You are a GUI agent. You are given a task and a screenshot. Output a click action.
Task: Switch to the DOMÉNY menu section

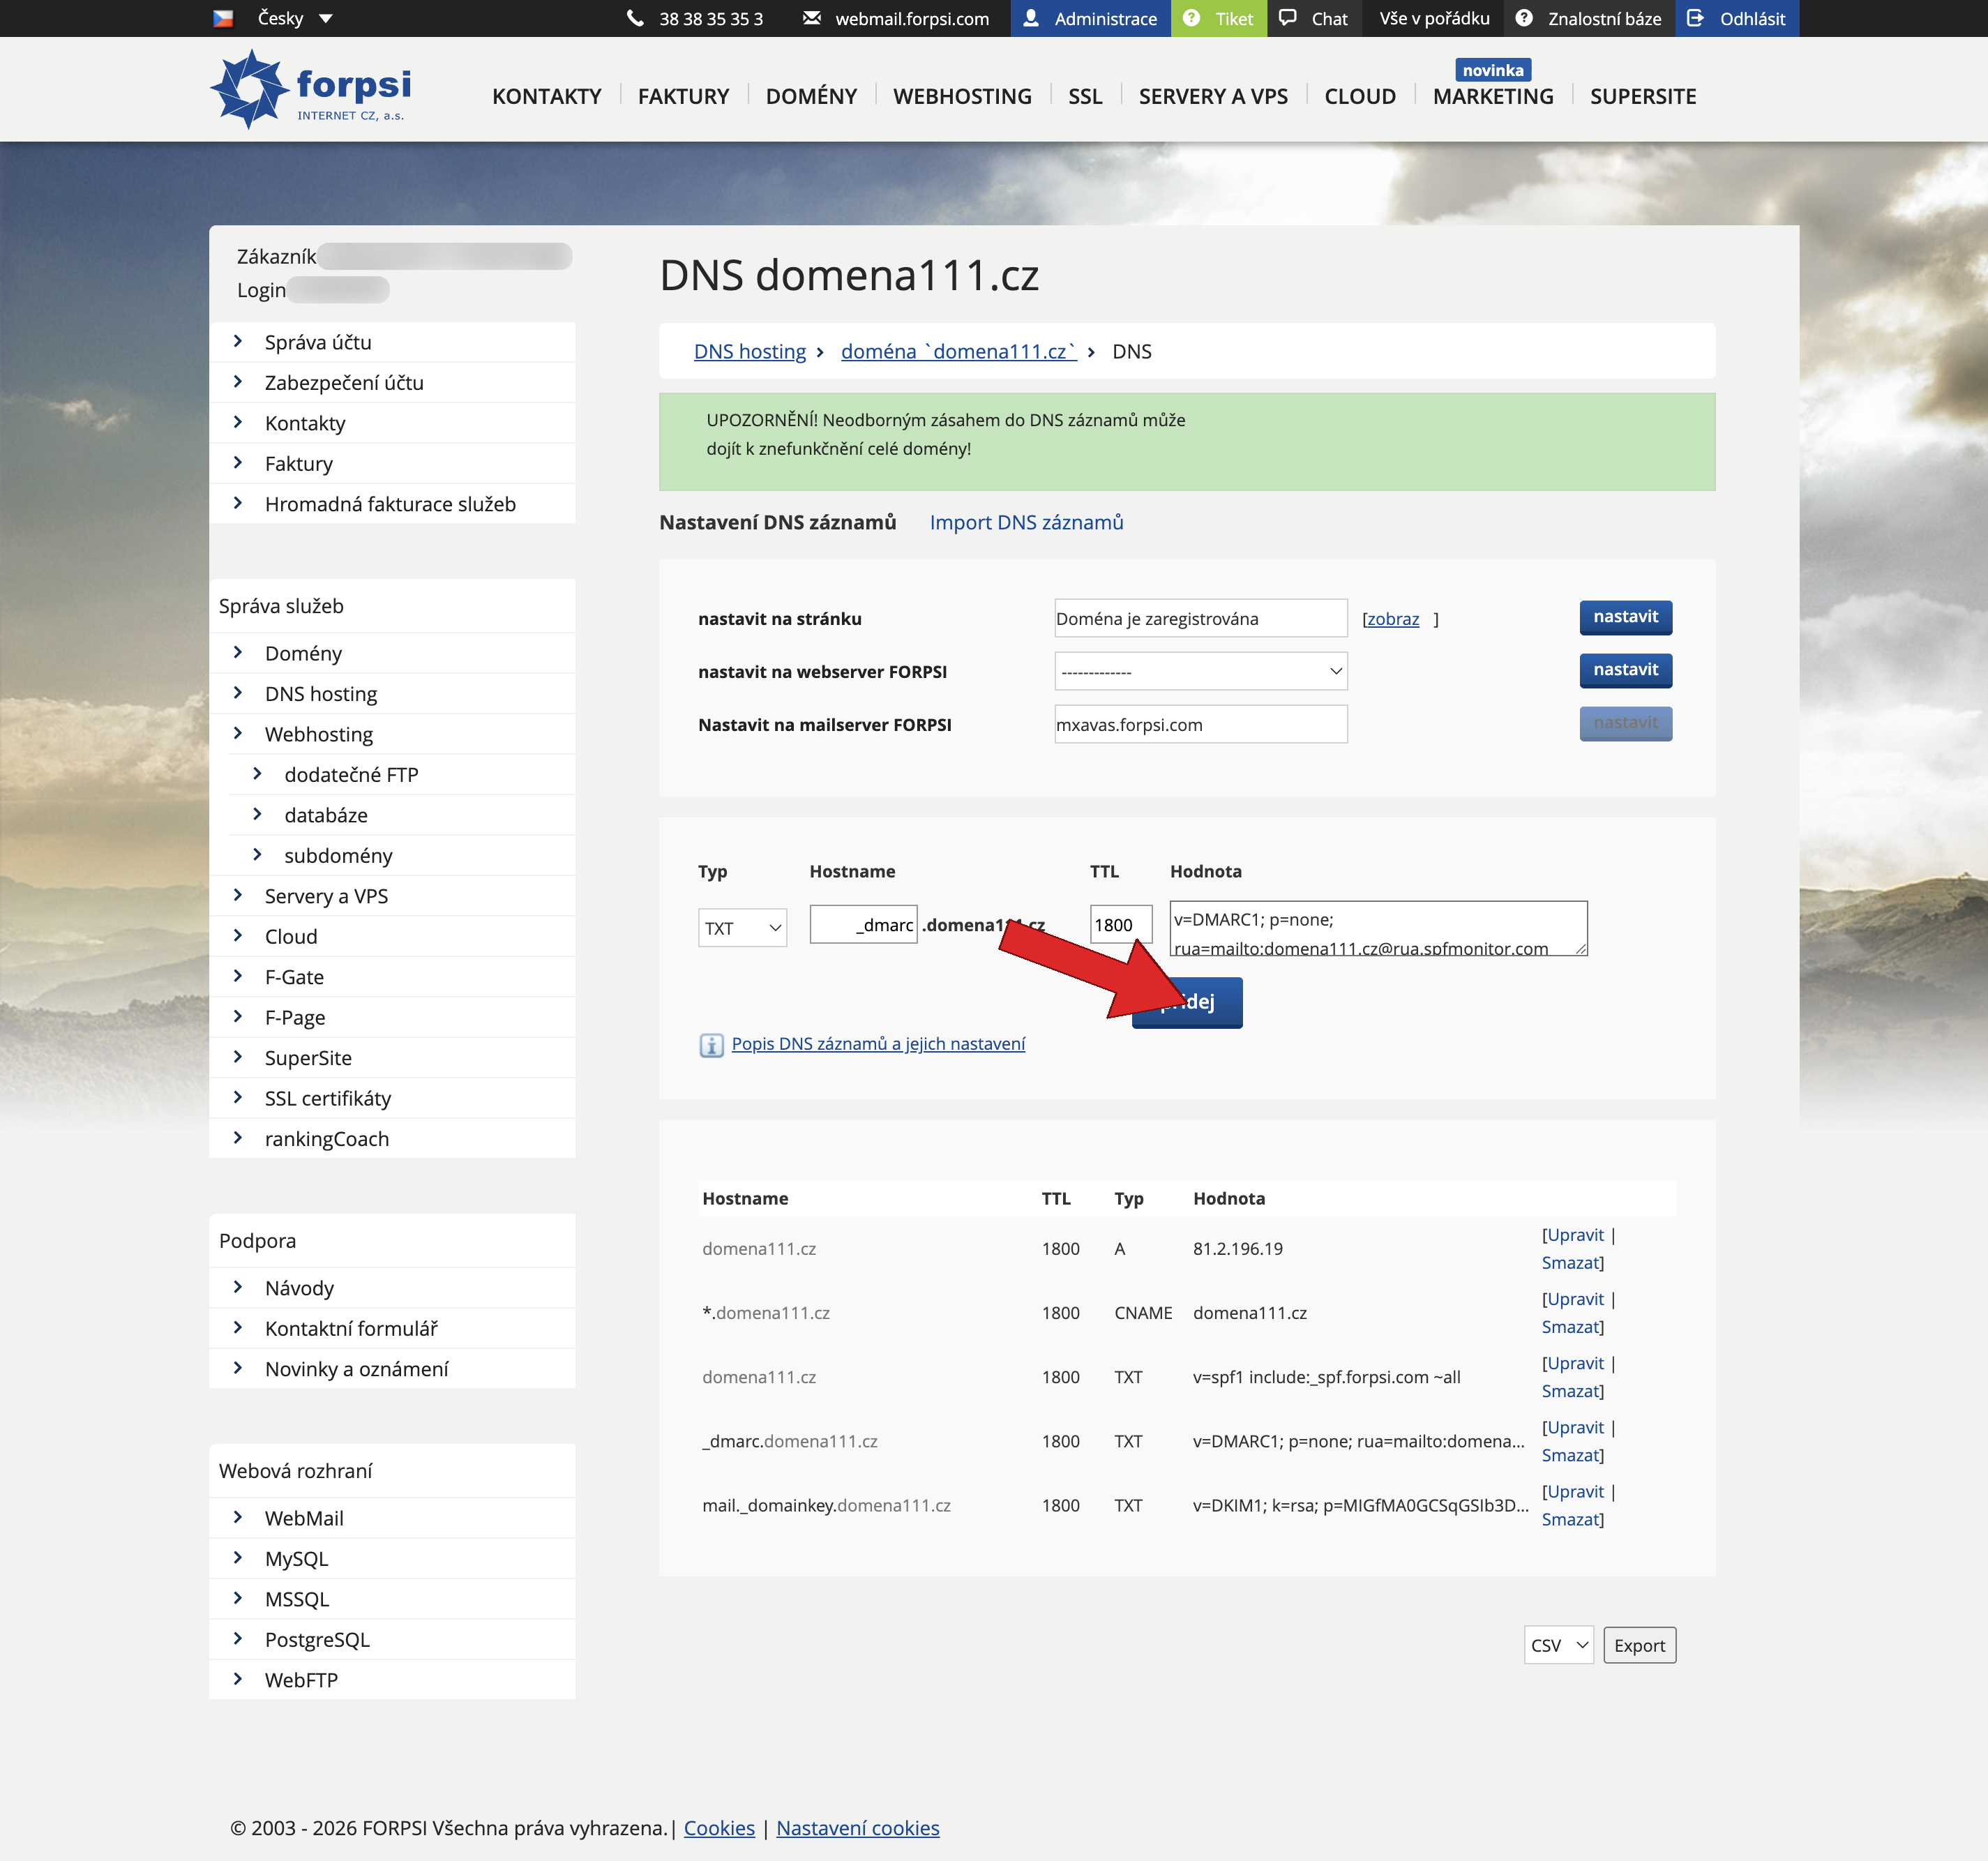click(x=811, y=96)
